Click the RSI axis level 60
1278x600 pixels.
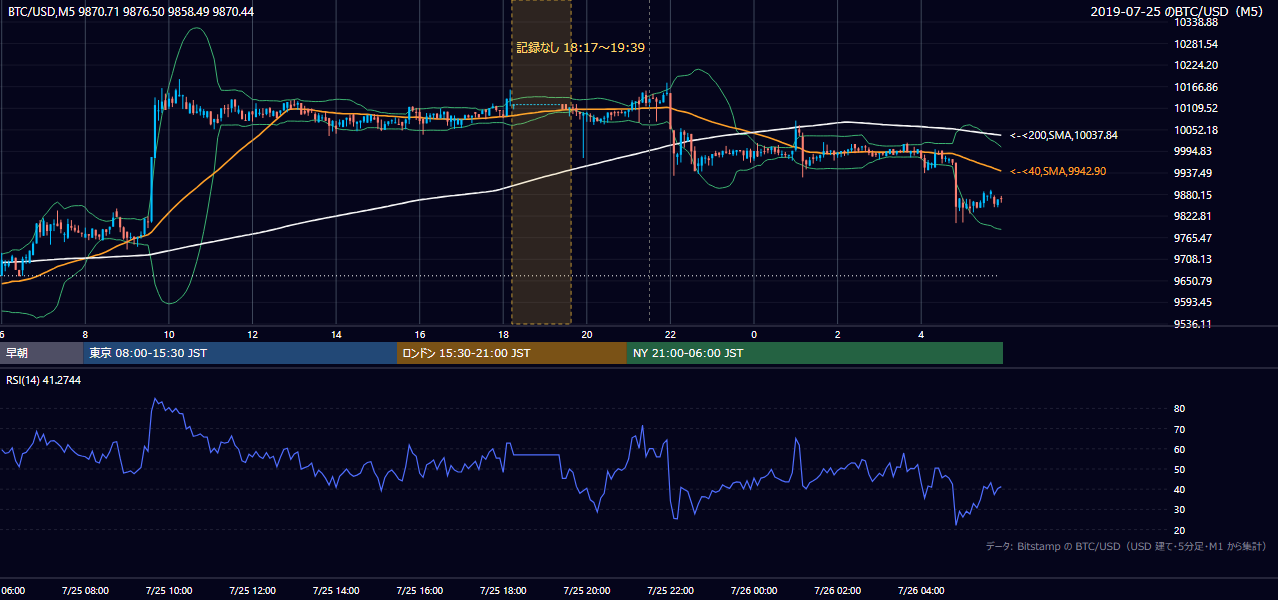[1179, 449]
